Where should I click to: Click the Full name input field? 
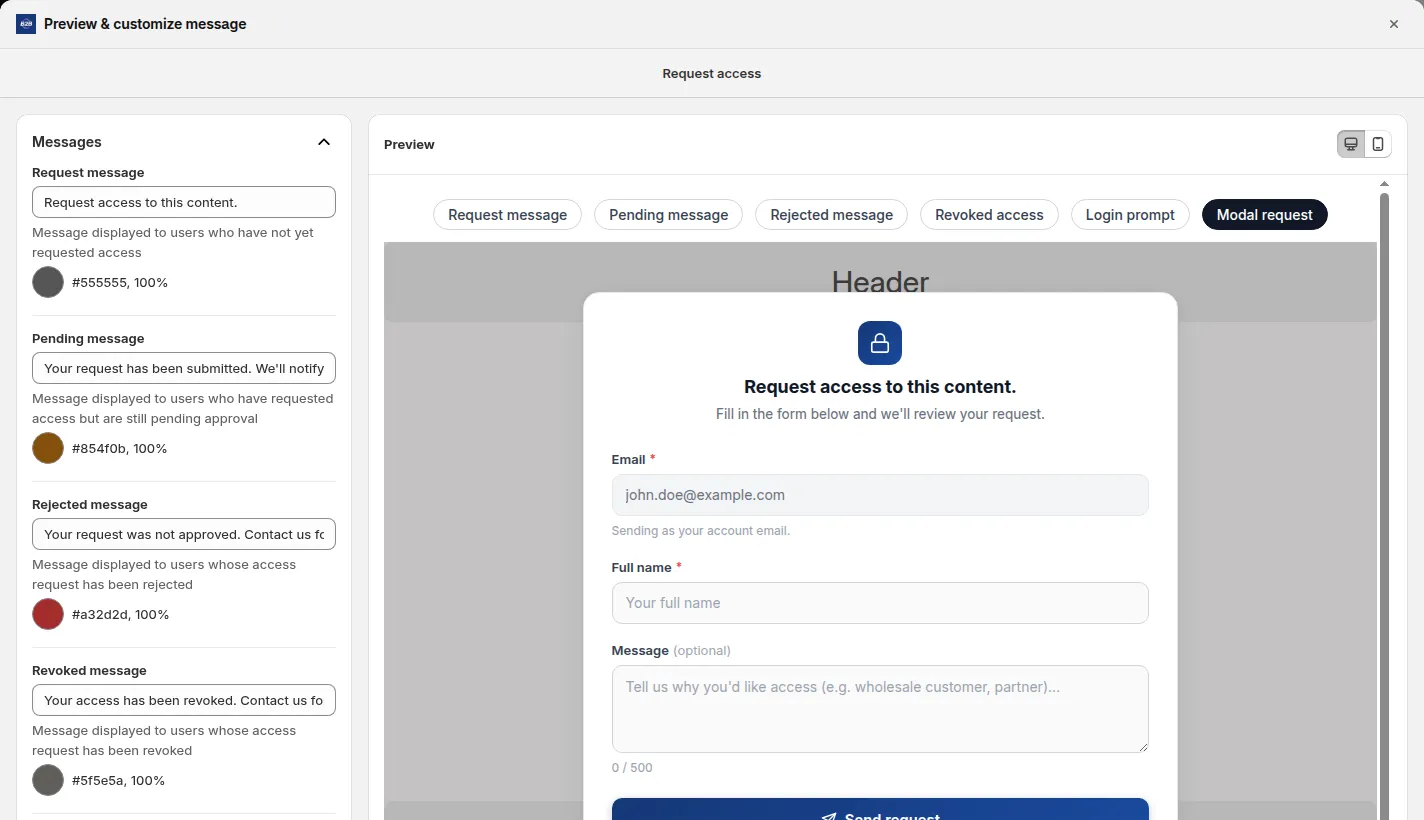[x=880, y=603]
